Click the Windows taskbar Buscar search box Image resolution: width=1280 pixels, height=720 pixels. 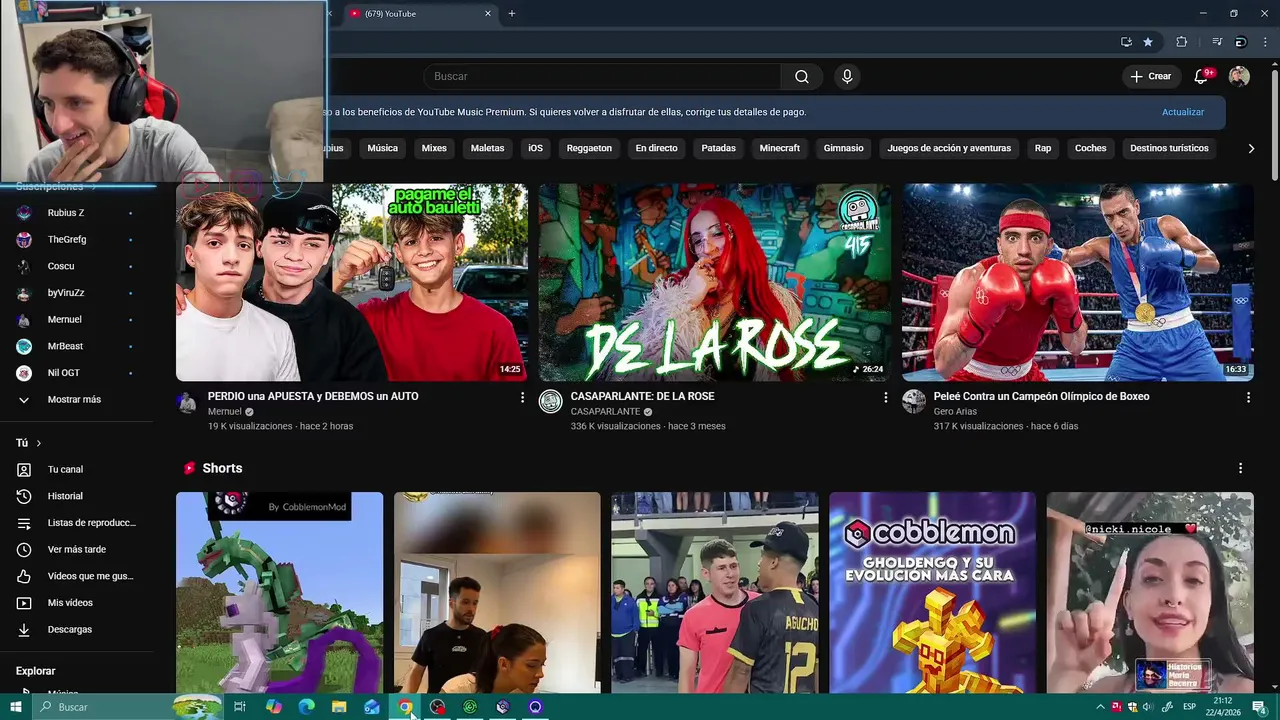(x=127, y=707)
